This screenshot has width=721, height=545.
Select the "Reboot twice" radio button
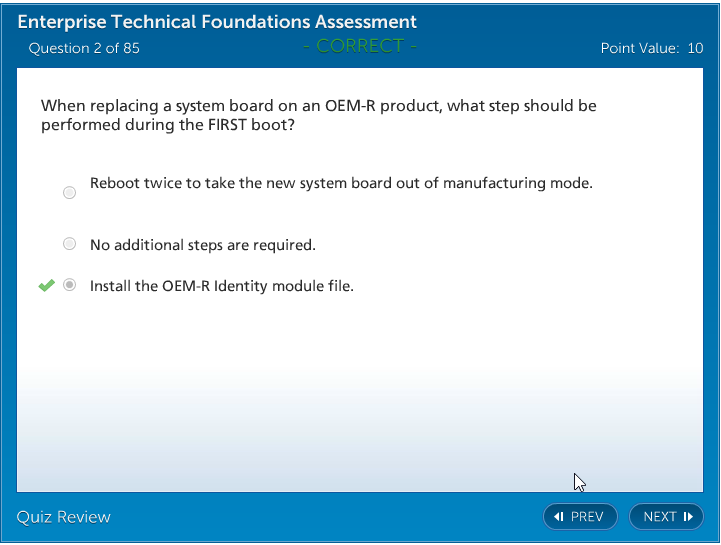(x=69, y=192)
